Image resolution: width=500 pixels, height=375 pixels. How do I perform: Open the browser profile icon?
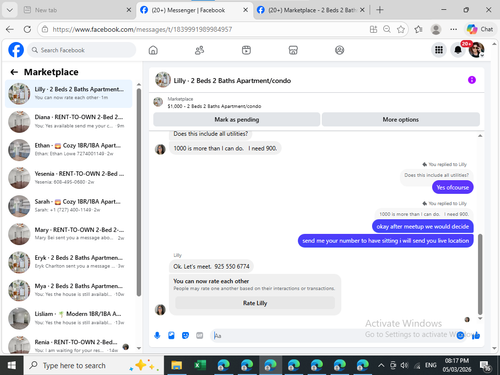[436, 29]
